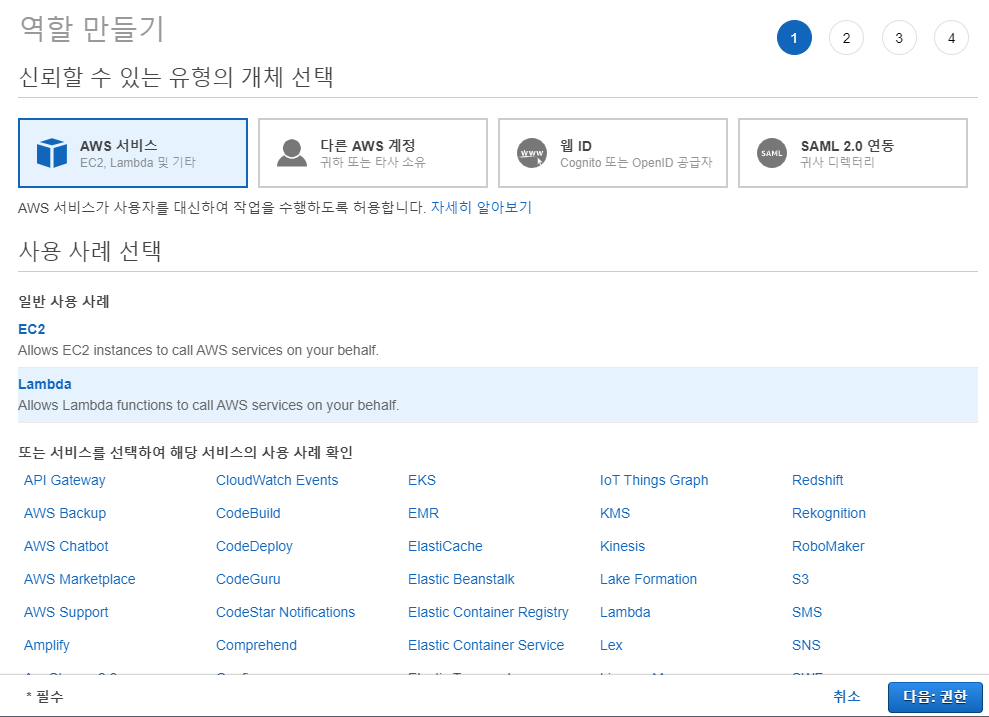Screen dimensions: 989x717
Task: Select SNS service
Action: pos(806,645)
